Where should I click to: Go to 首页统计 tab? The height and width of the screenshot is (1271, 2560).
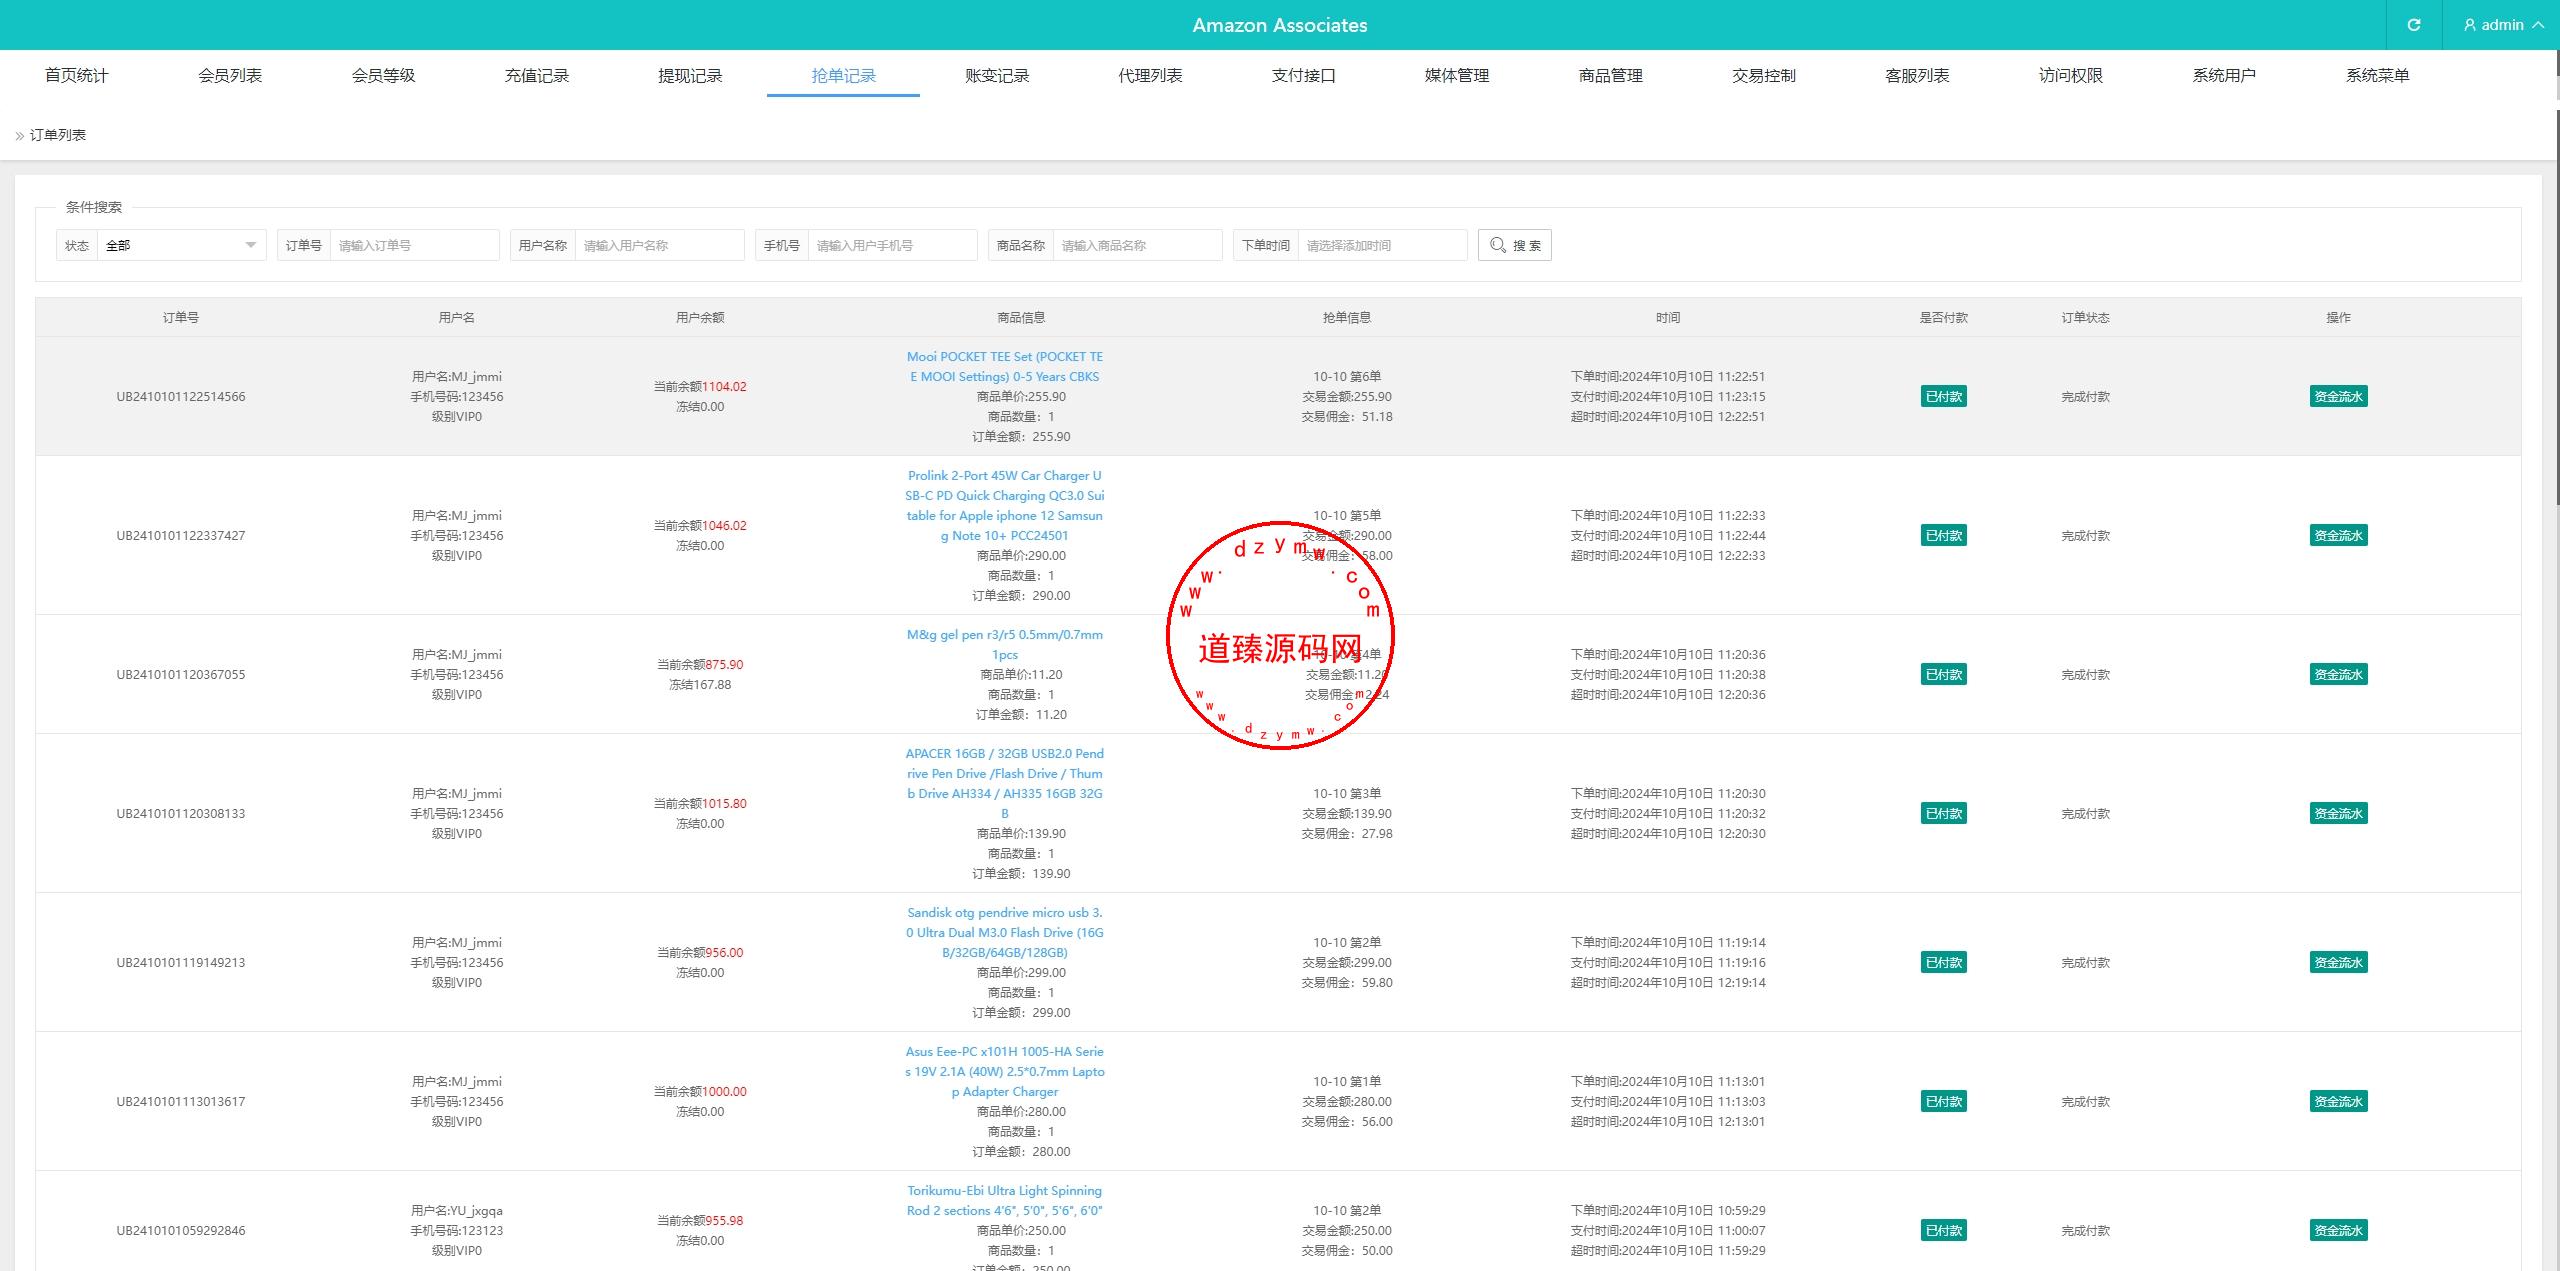tap(76, 75)
